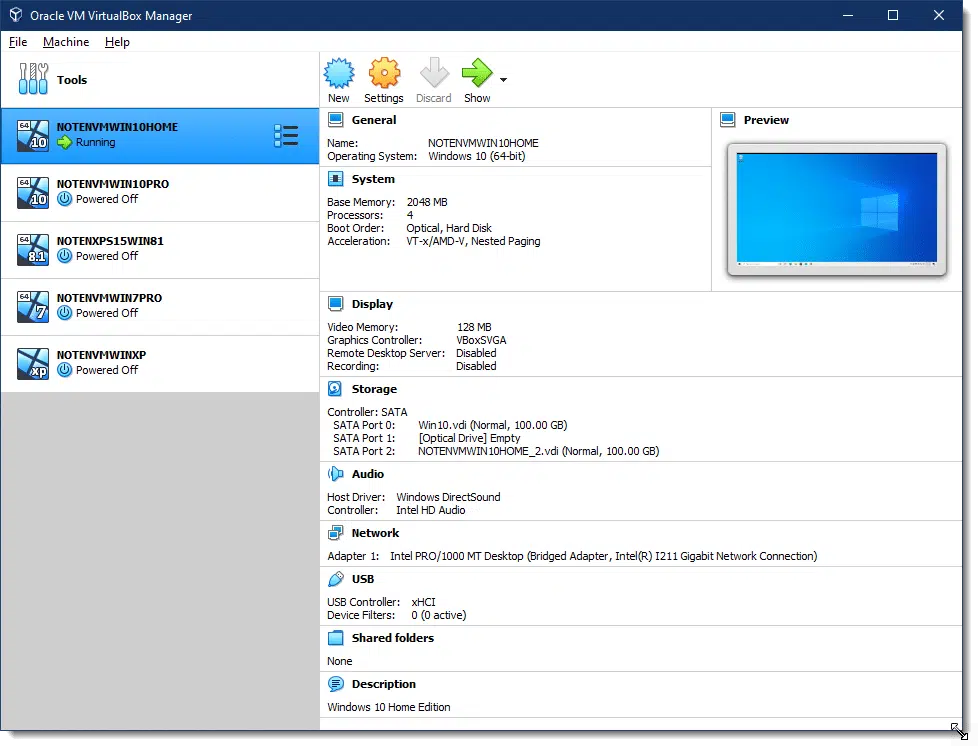Click the green Running status arrow icon
Screen dimensions: 978x746
pyautogui.click(x=64, y=142)
